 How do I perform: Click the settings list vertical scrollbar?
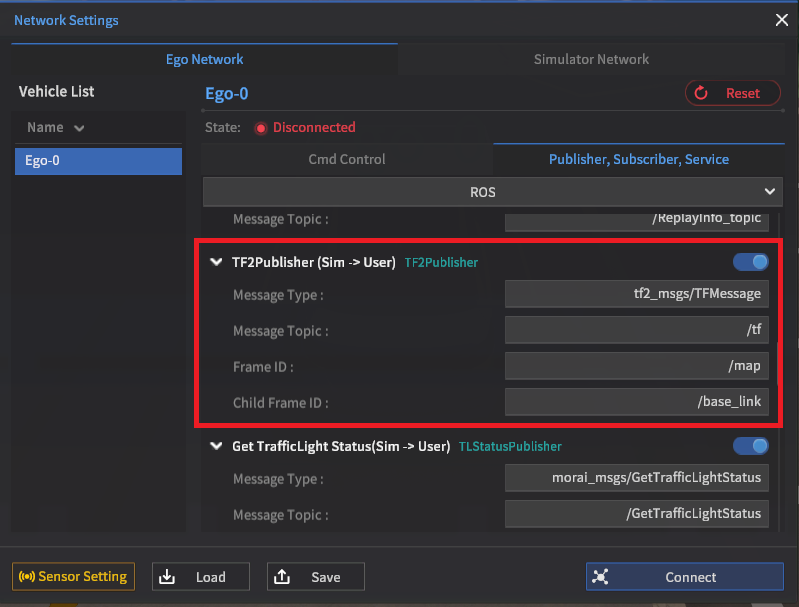[x=777, y=363]
